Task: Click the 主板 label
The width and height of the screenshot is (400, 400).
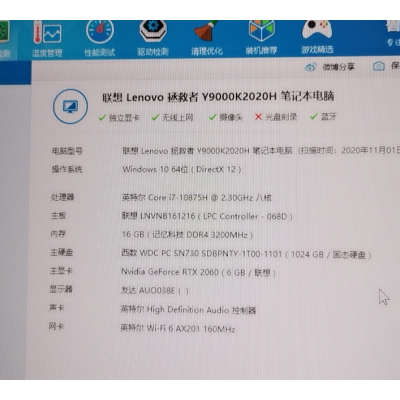Action: click(58, 216)
